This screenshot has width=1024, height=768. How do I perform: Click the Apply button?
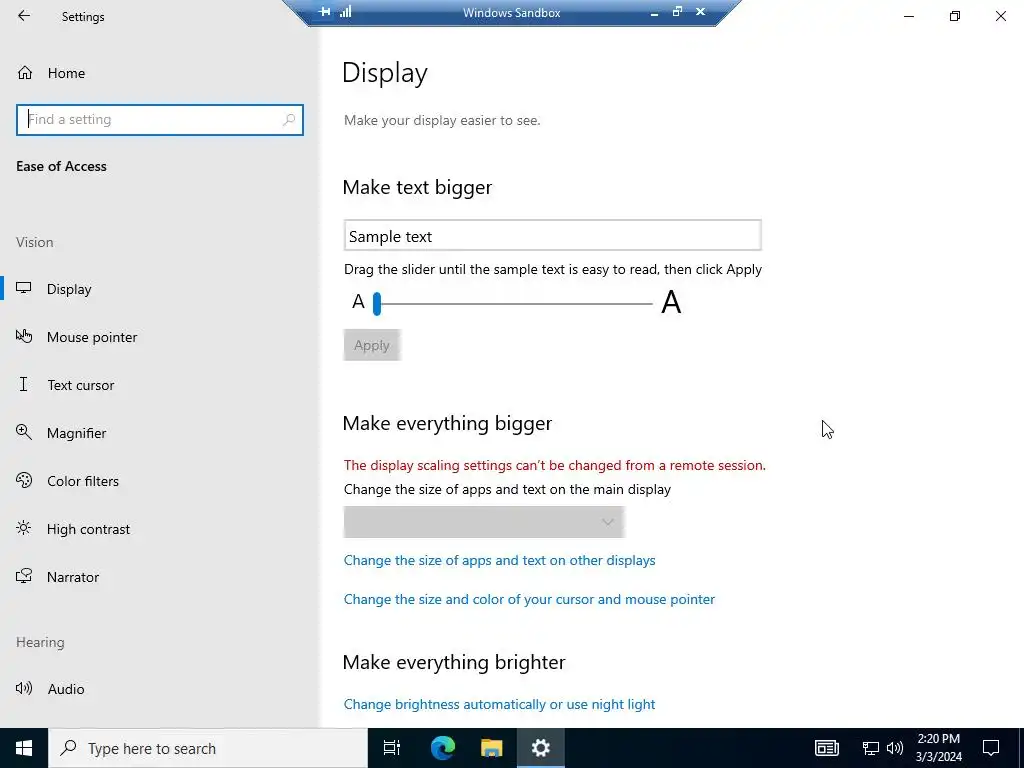(372, 345)
